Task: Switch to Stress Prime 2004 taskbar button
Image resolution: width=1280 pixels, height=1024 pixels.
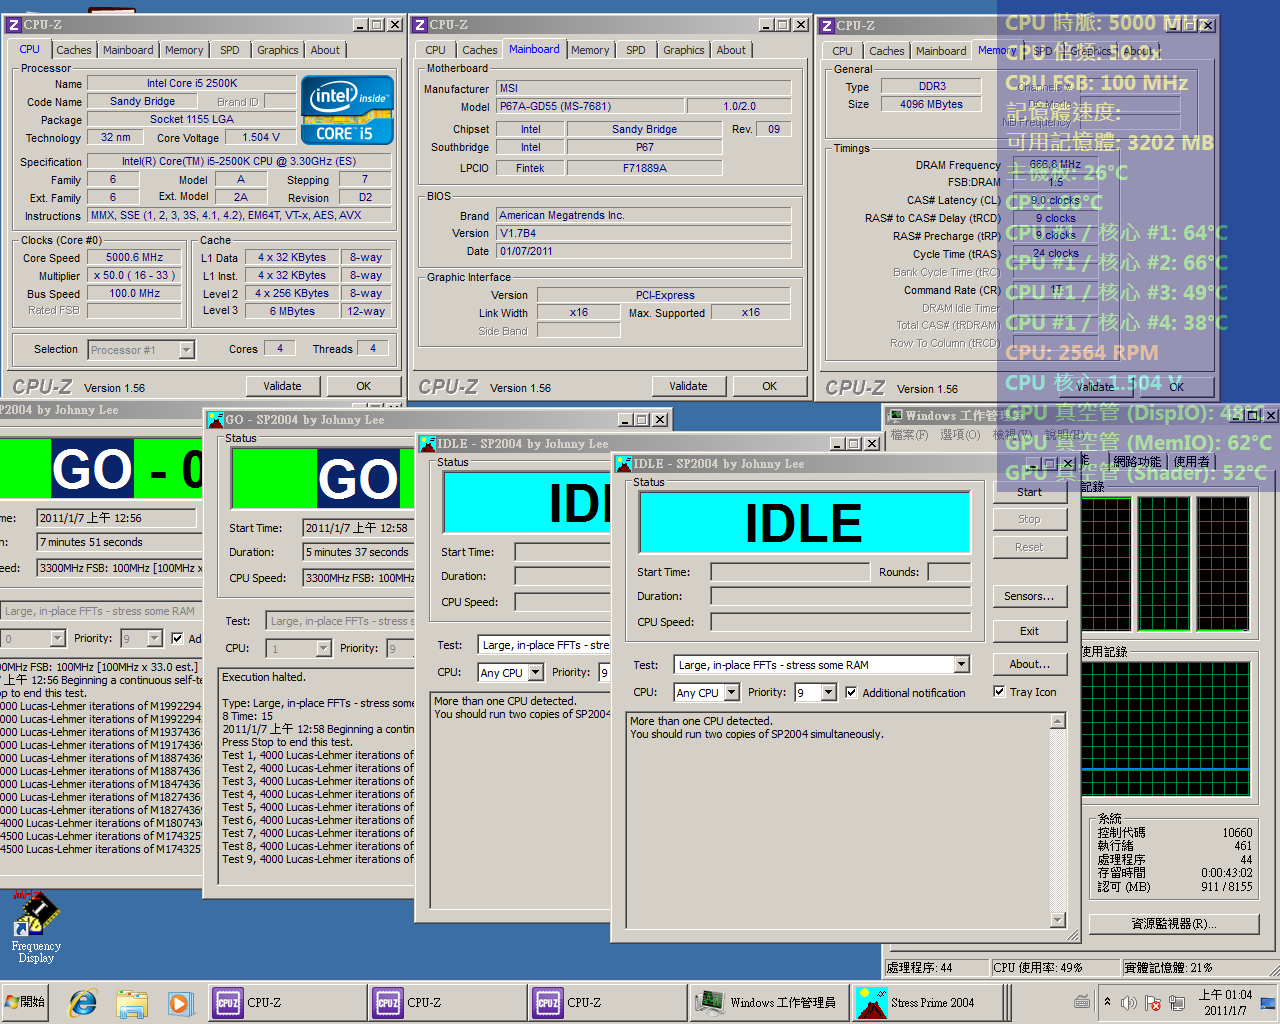Action: [928, 1002]
